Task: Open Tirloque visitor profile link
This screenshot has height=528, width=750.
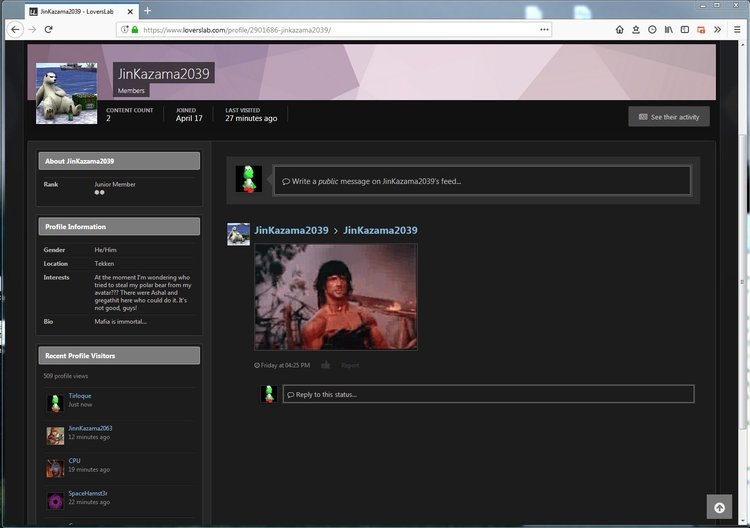Action: pos(80,396)
